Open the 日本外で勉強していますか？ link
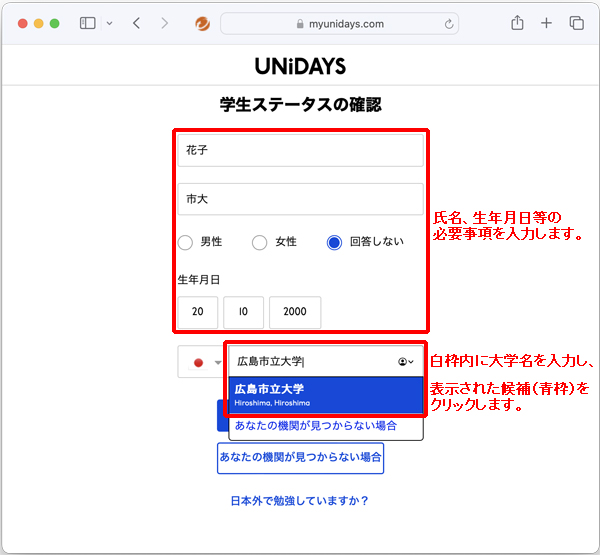This screenshot has height=555, width=600. coord(299,501)
